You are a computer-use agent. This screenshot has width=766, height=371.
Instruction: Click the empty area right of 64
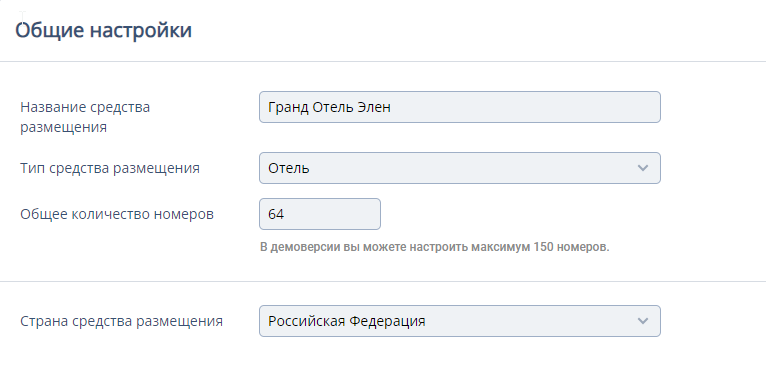[332, 214]
